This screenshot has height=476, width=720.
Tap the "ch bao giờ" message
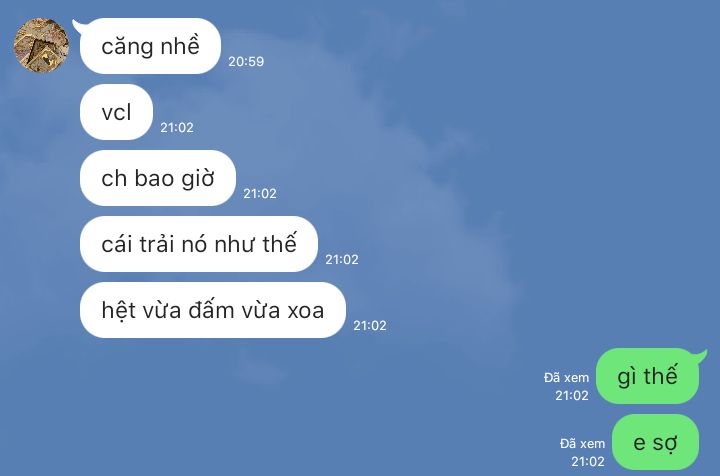tap(158, 178)
